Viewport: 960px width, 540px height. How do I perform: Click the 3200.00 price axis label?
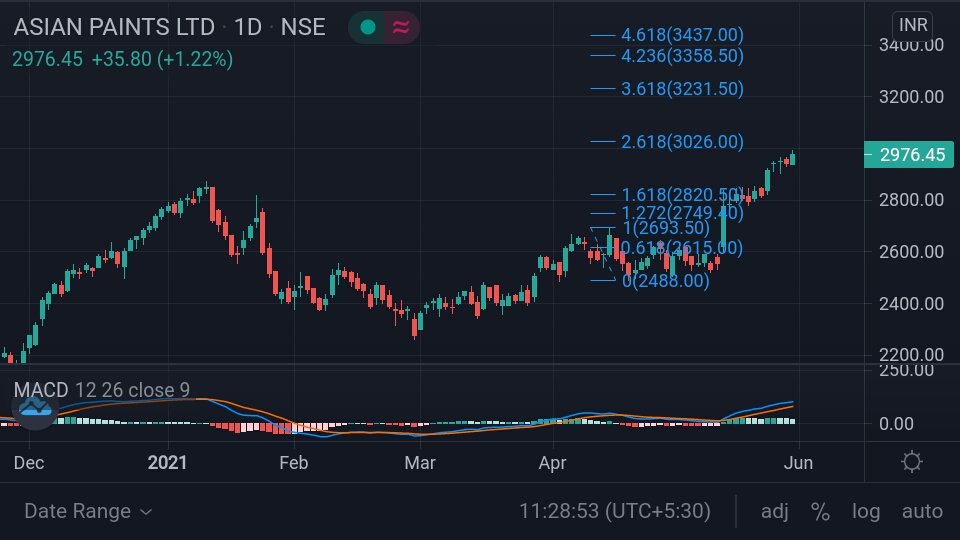point(911,96)
